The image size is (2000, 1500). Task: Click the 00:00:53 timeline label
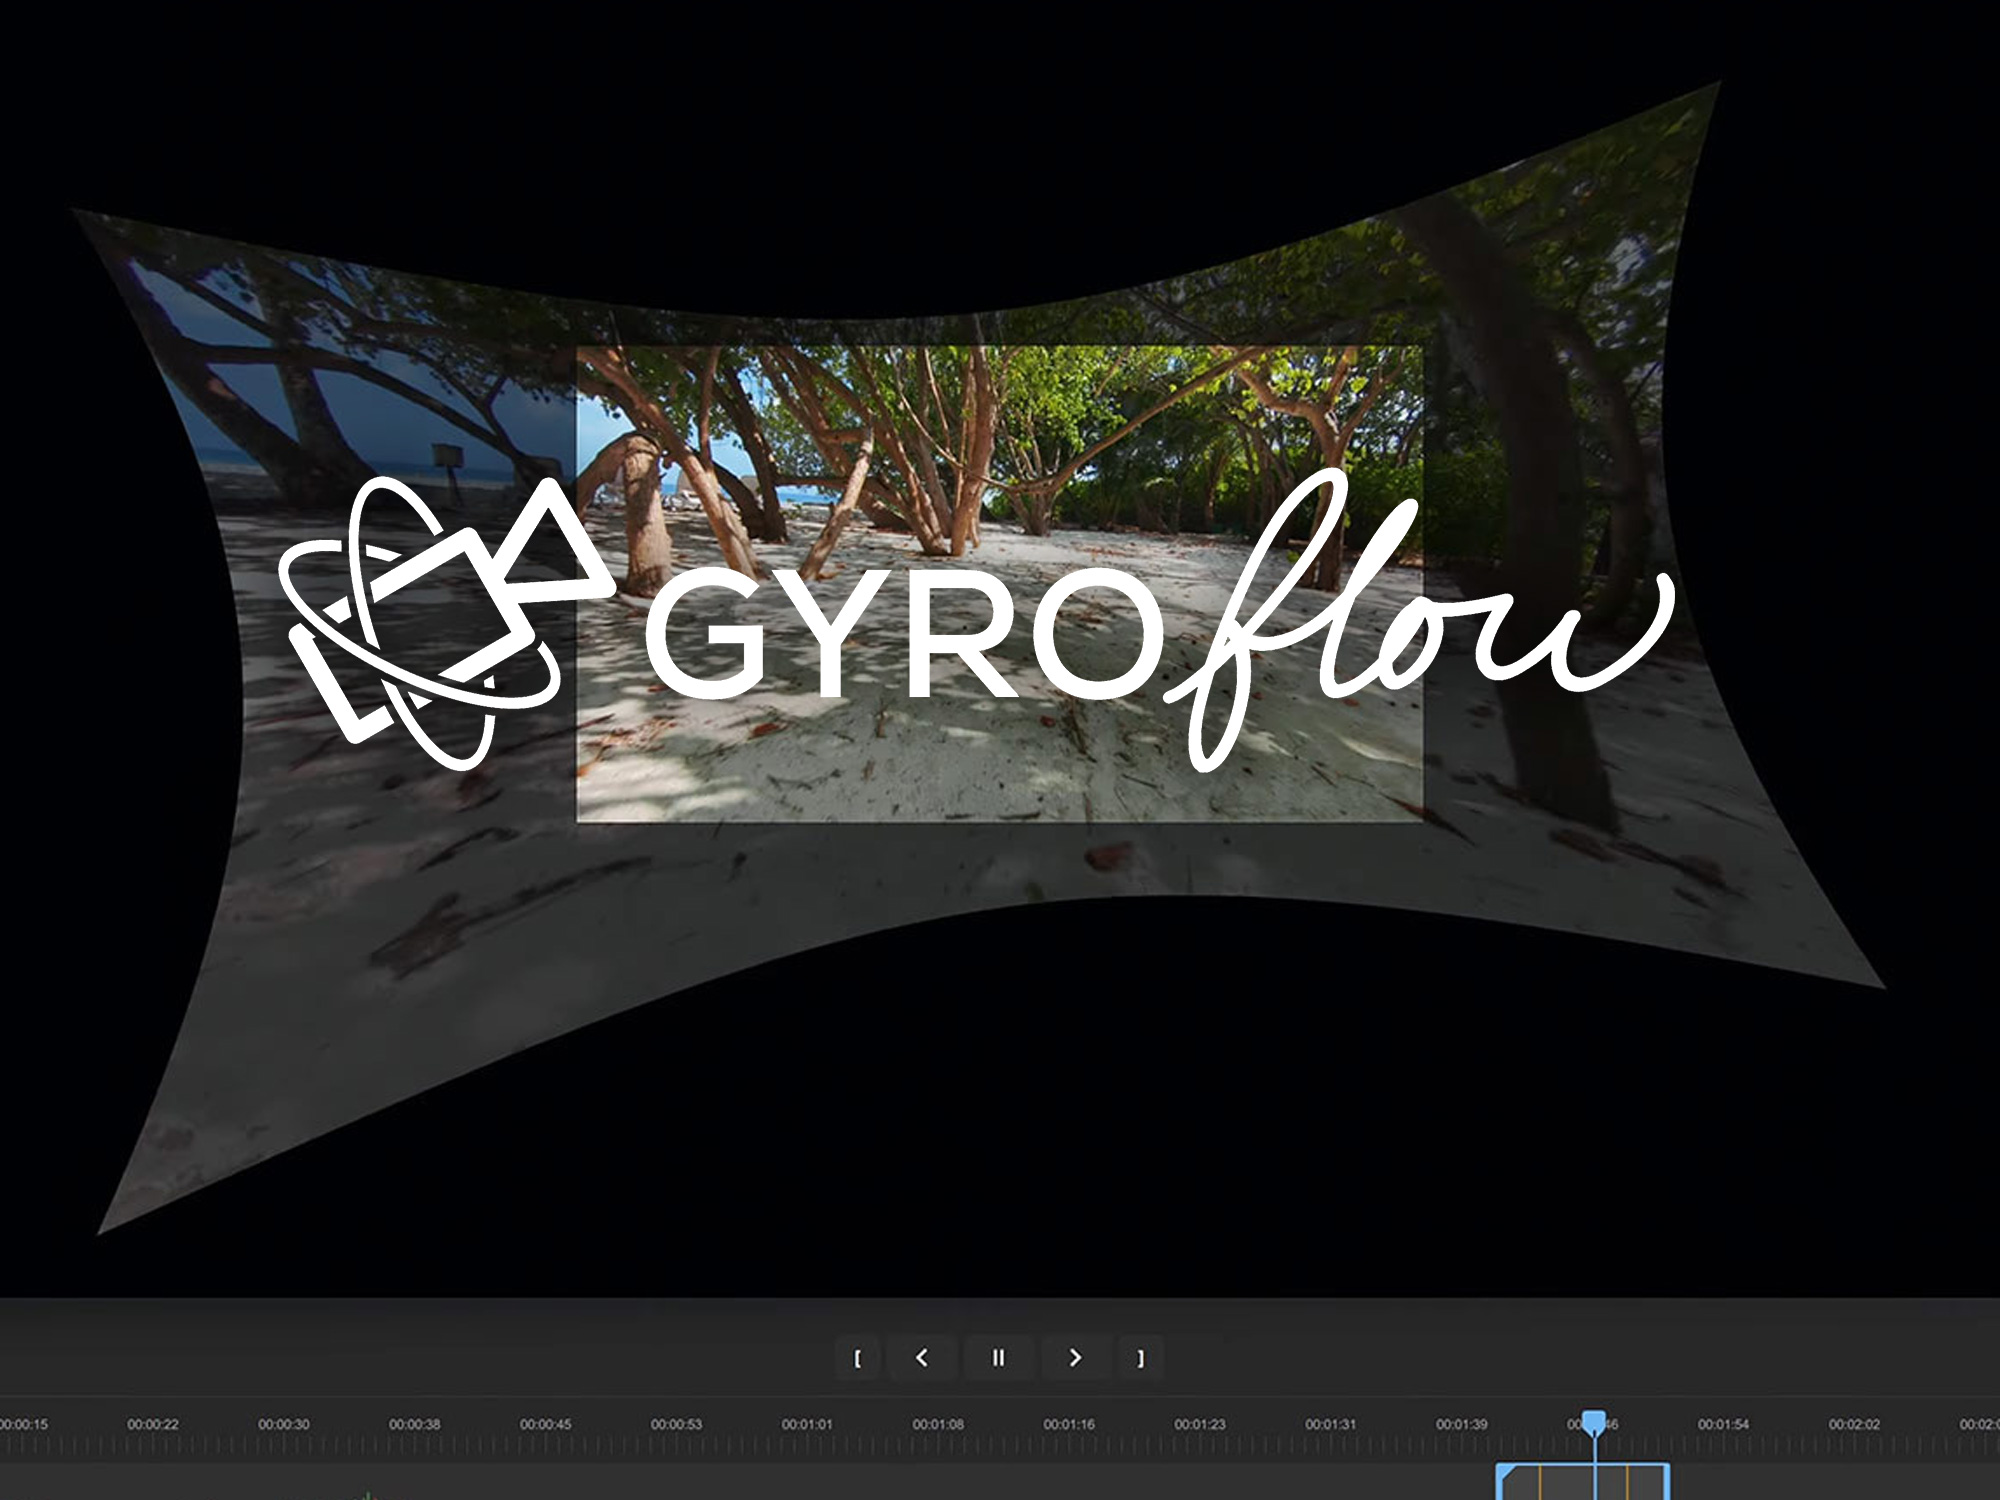click(x=677, y=1424)
